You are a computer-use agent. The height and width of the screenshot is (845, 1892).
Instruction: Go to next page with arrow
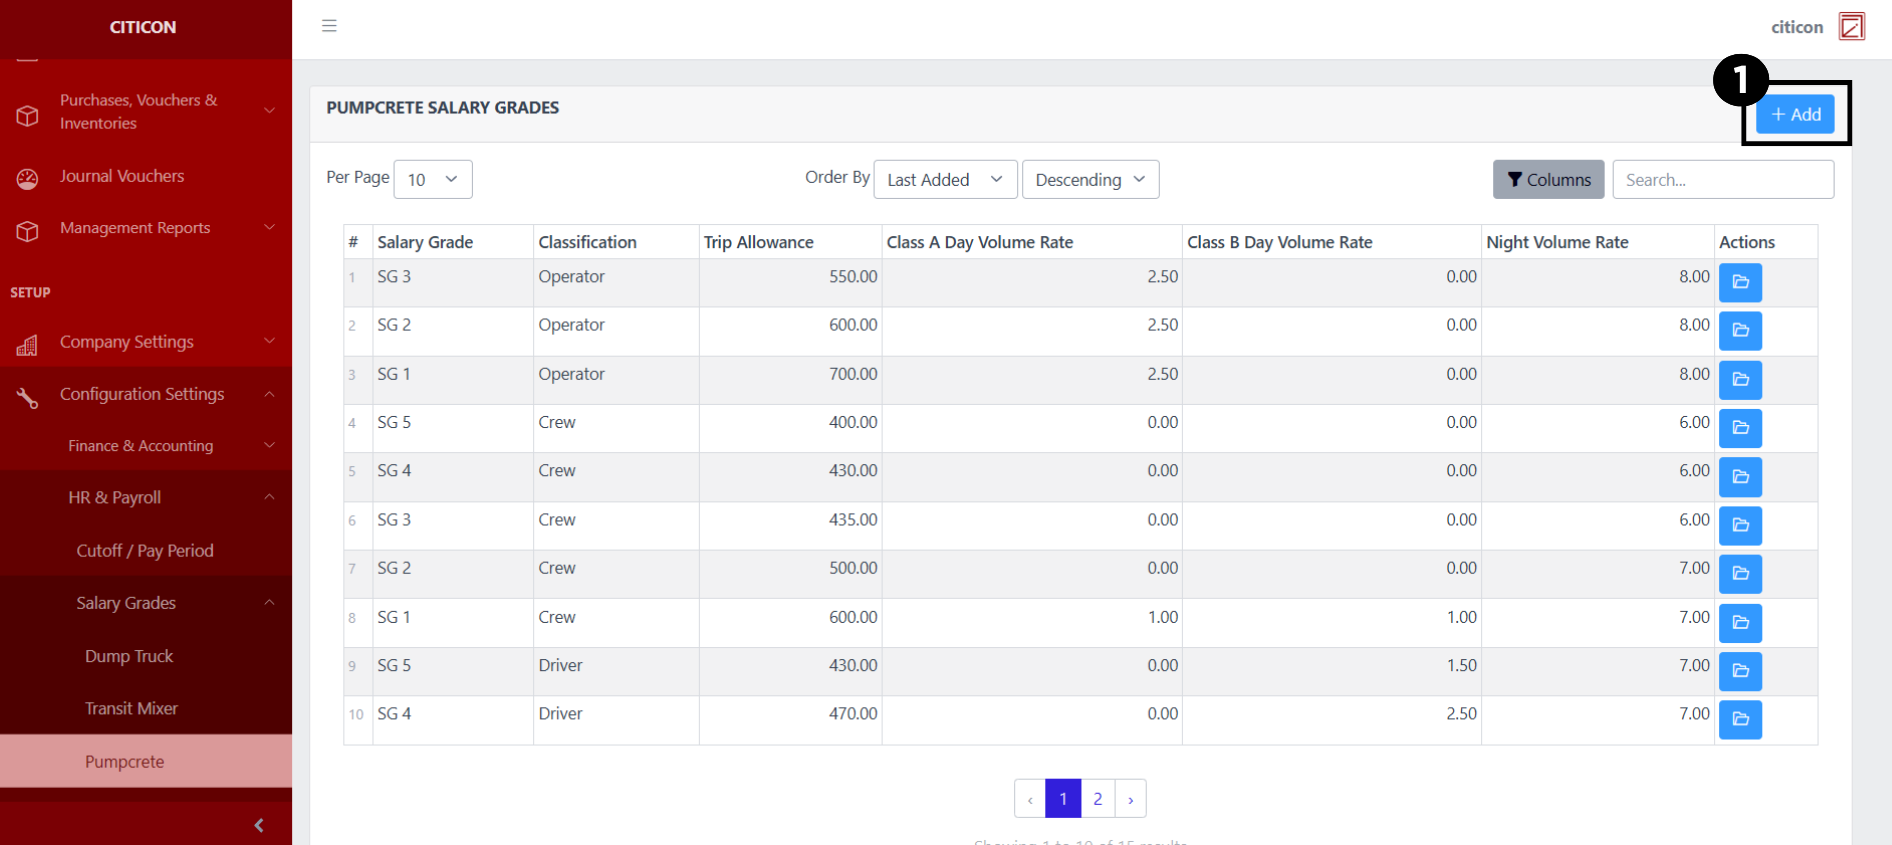1130,798
